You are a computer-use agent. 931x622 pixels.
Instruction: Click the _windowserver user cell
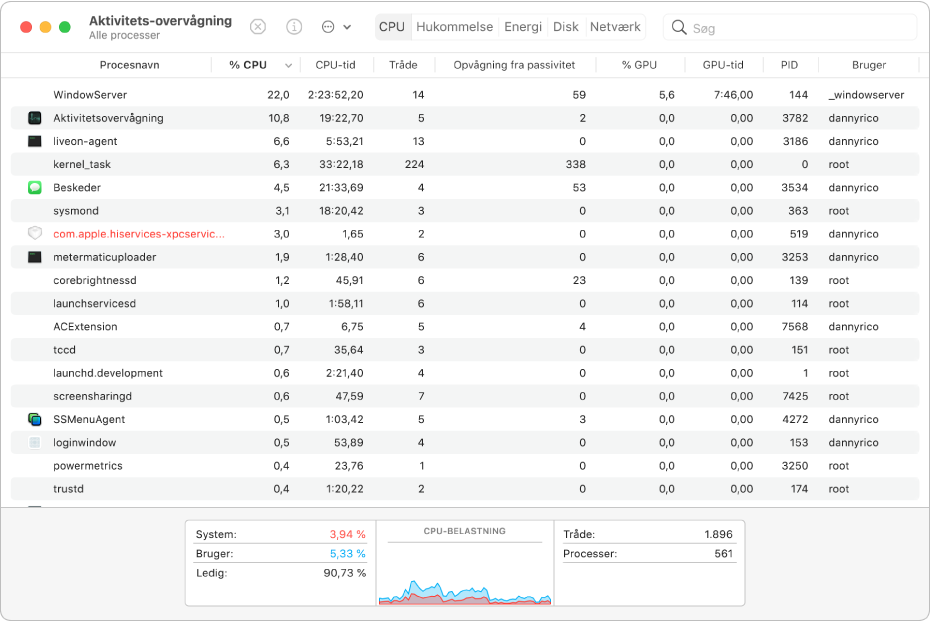point(866,95)
